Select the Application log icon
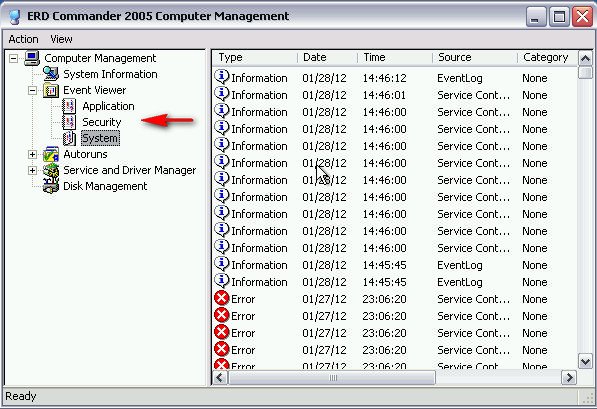The height and width of the screenshot is (409, 597). pos(69,106)
